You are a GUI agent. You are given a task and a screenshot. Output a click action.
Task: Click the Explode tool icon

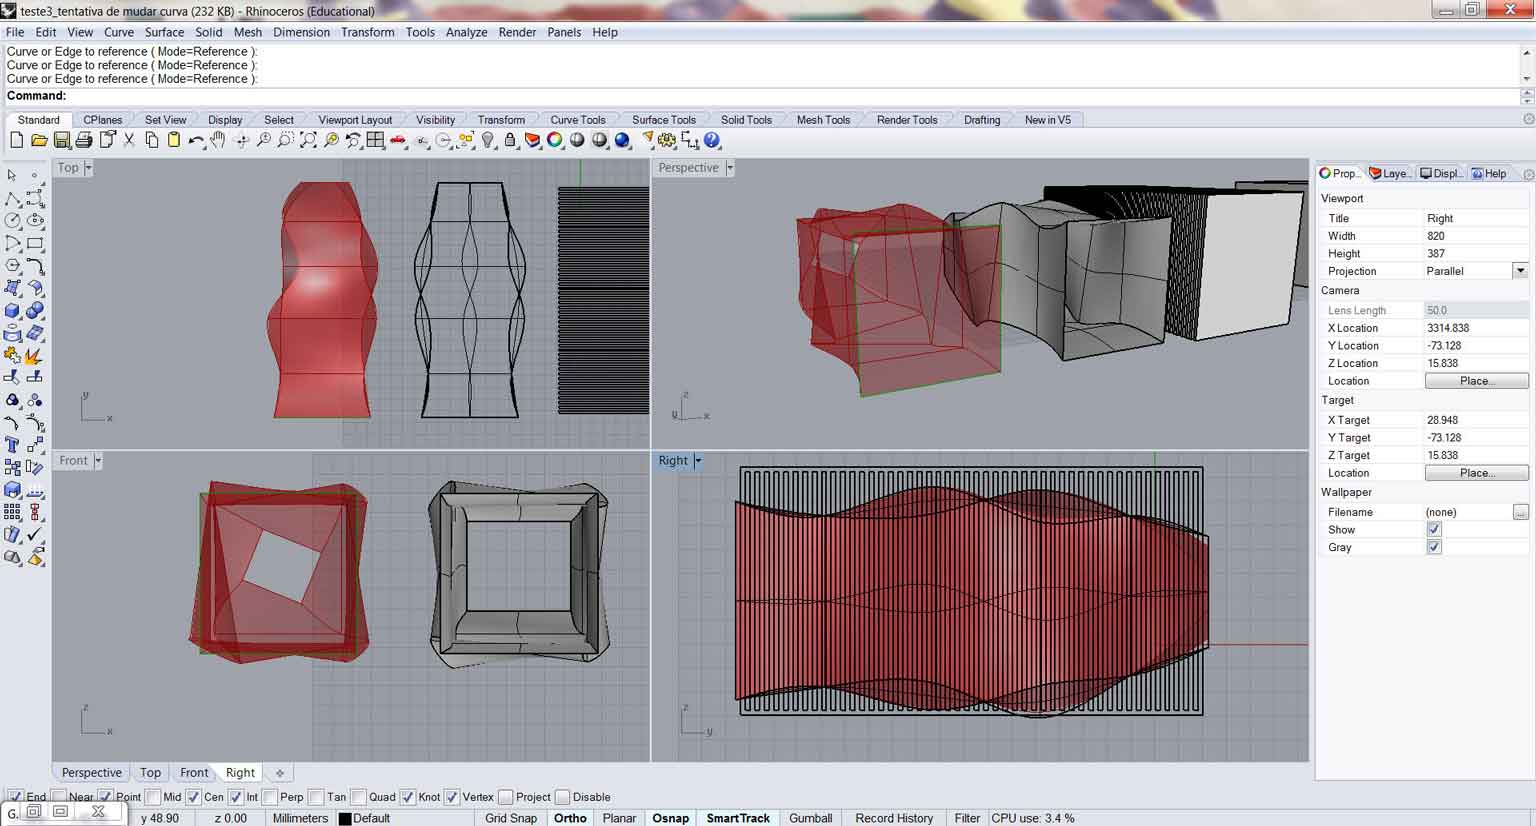(x=34, y=355)
